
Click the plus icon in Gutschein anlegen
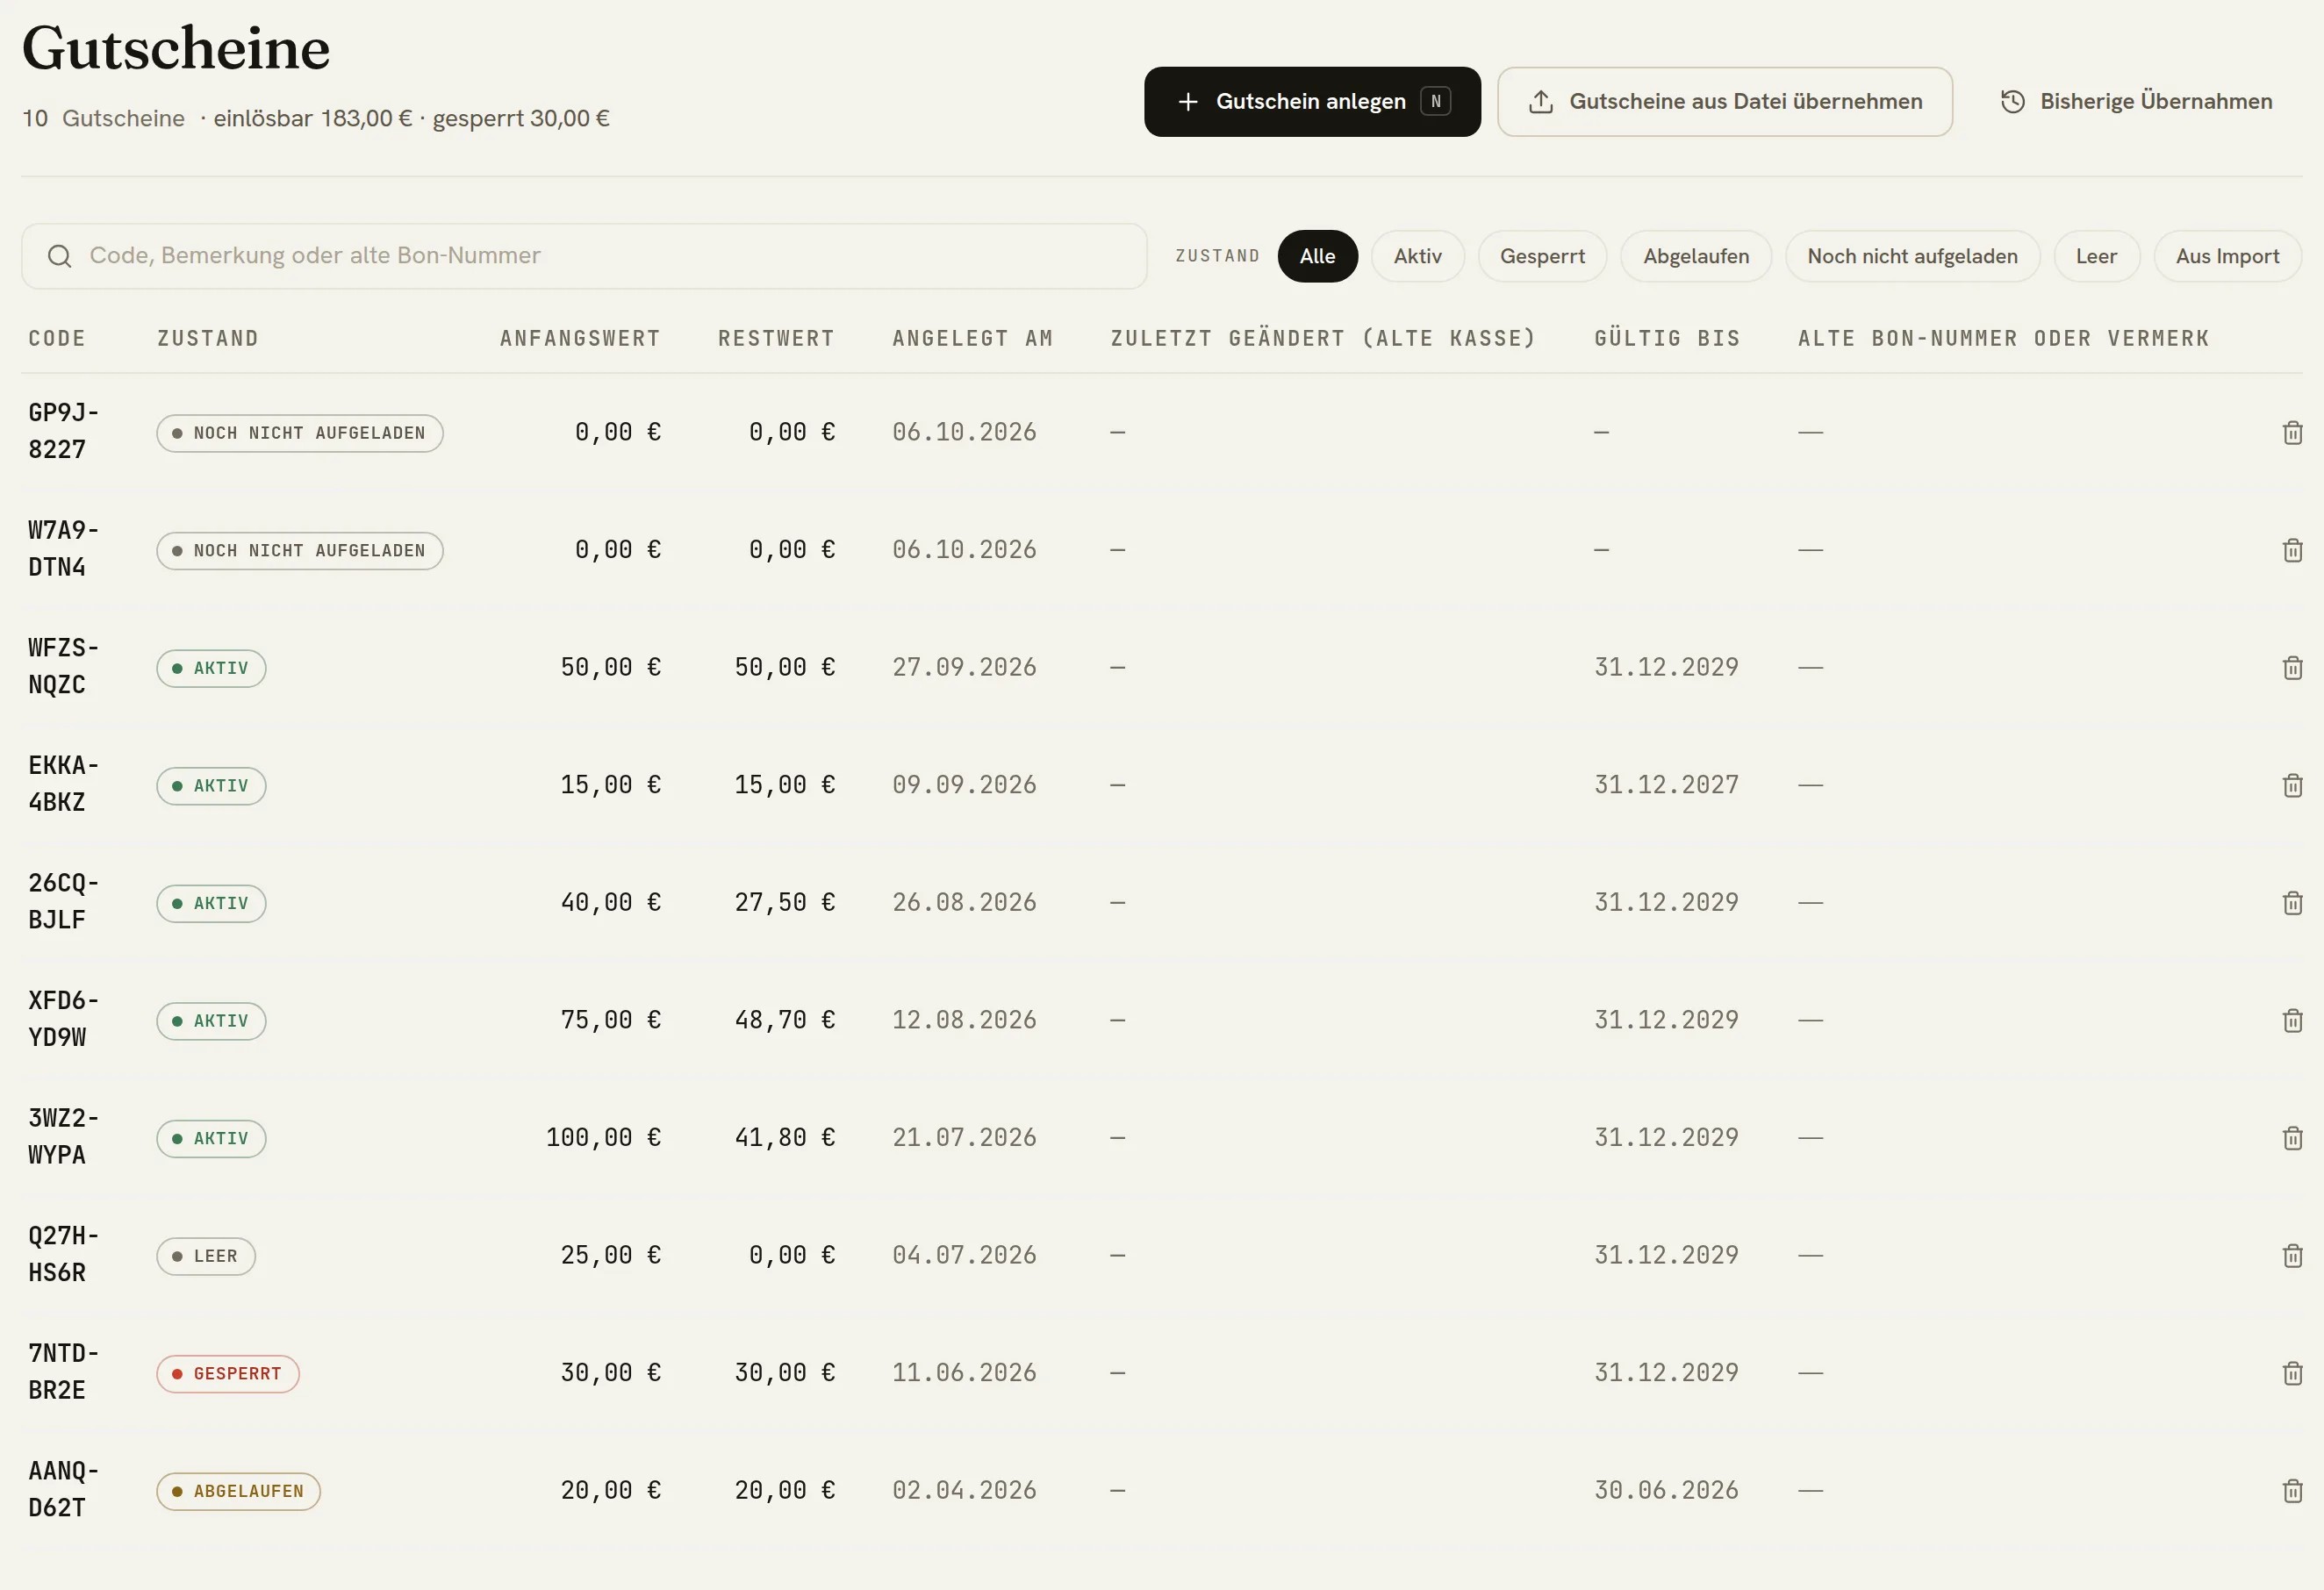1187,101
